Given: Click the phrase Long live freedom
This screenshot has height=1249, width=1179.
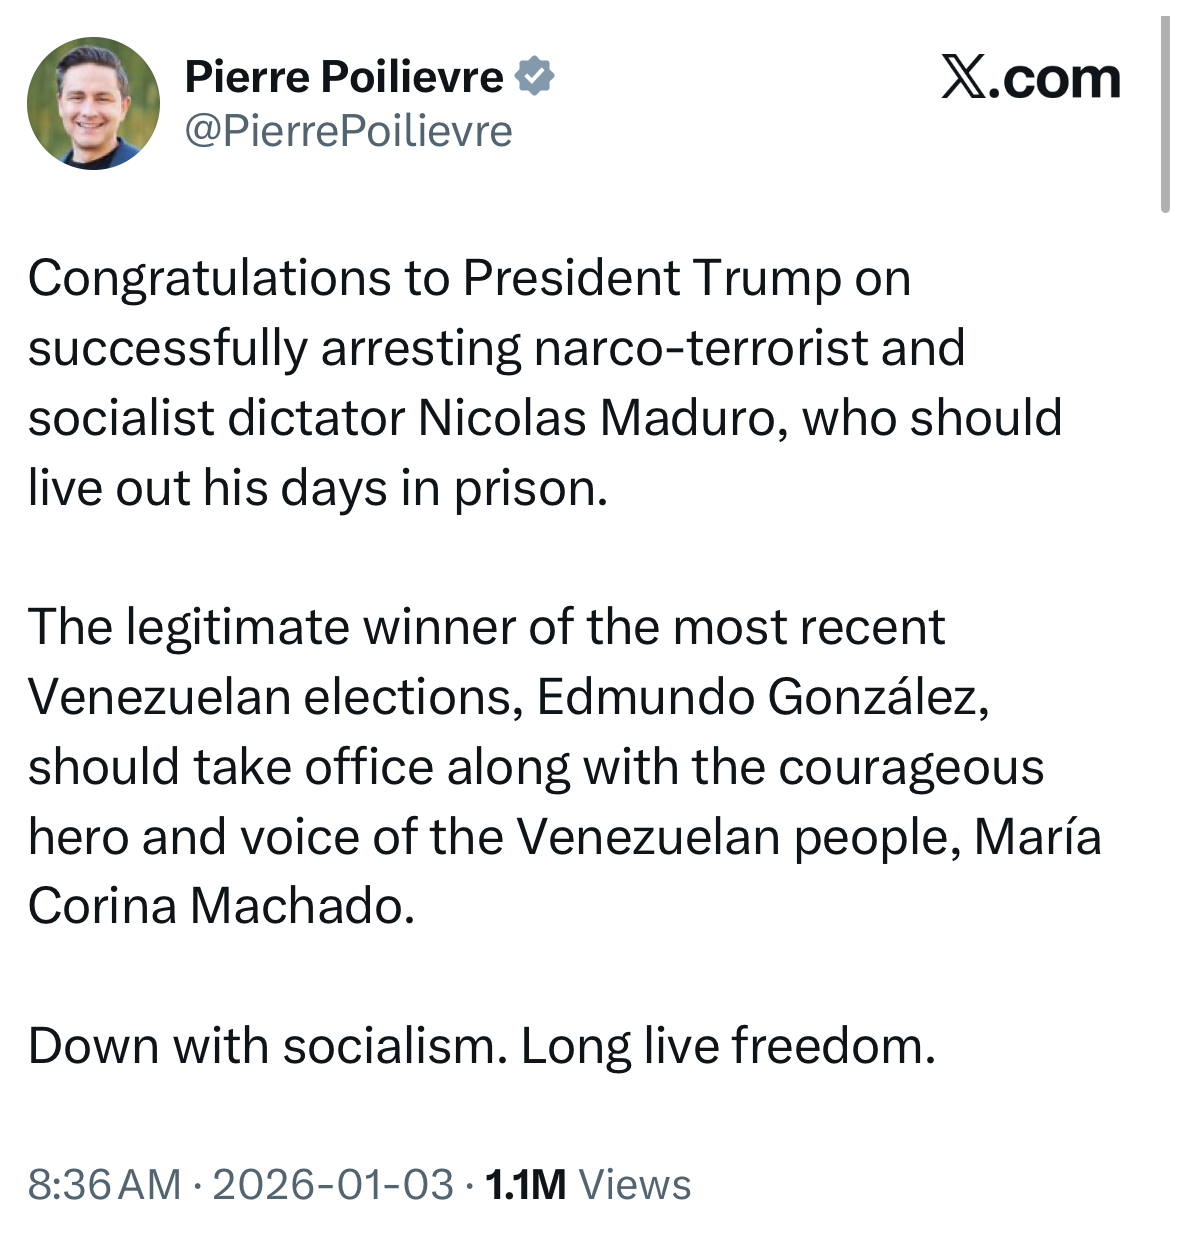Looking at the screenshot, I should (728, 1046).
